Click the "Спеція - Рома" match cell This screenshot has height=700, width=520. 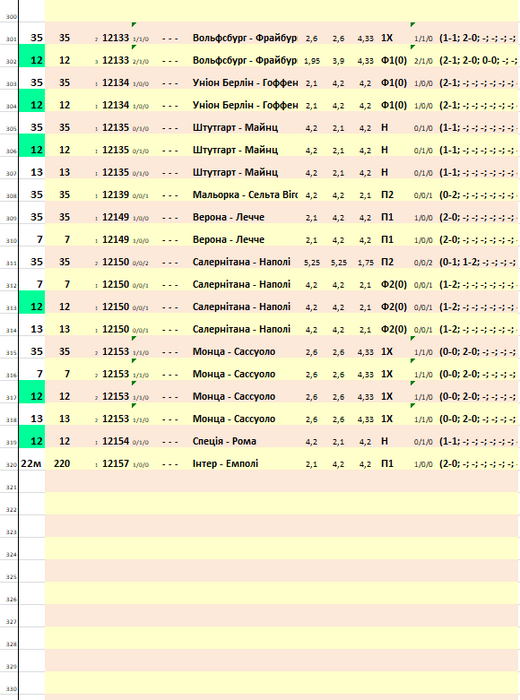[x=225, y=441]
